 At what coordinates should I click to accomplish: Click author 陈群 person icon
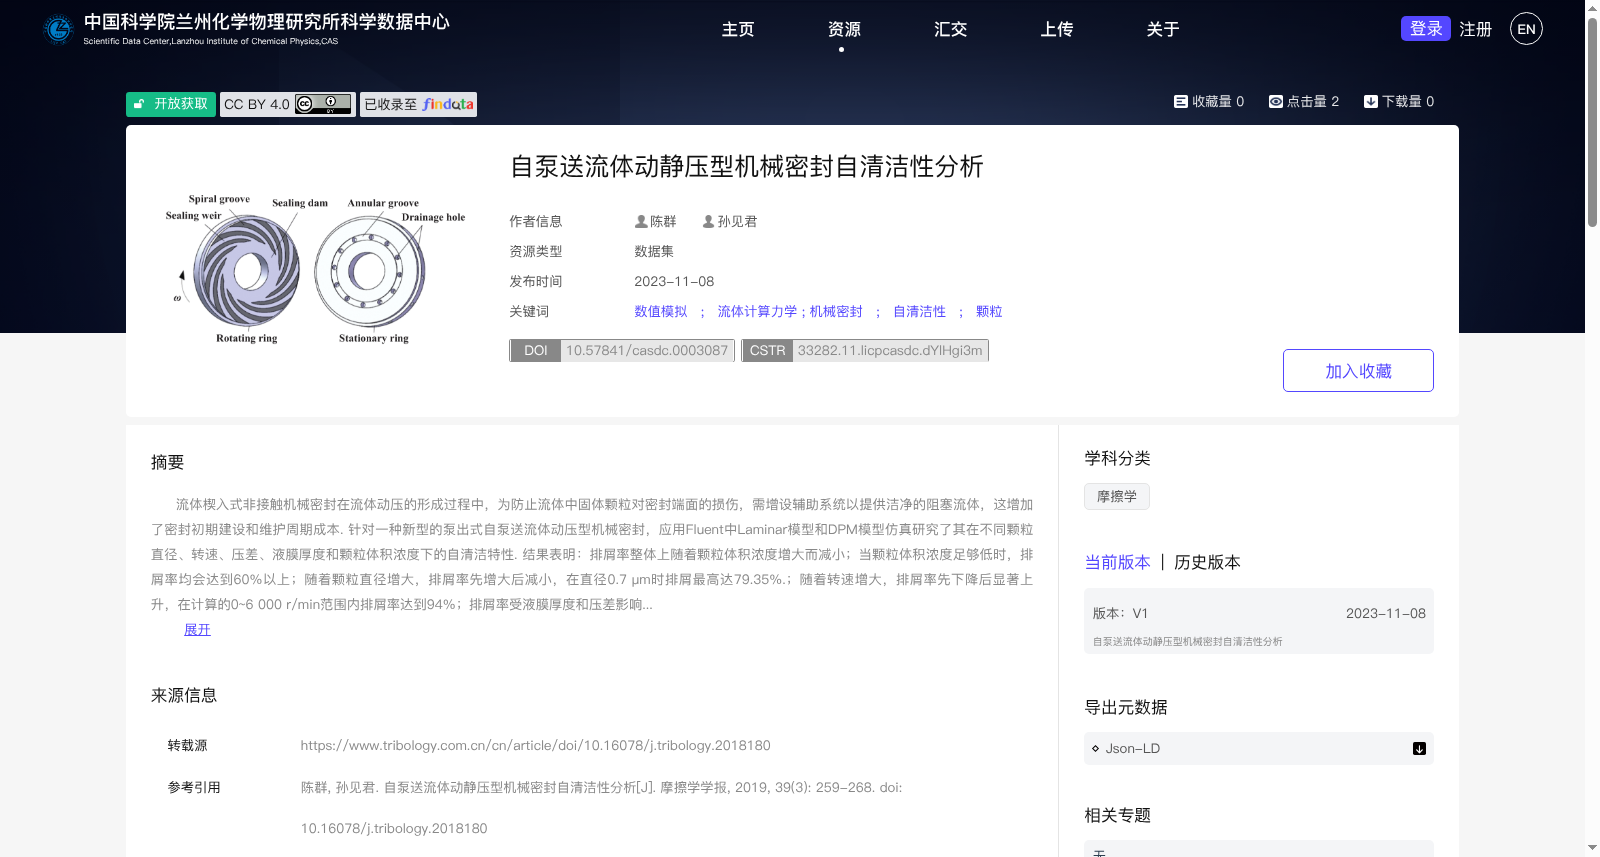click(641, 222)
